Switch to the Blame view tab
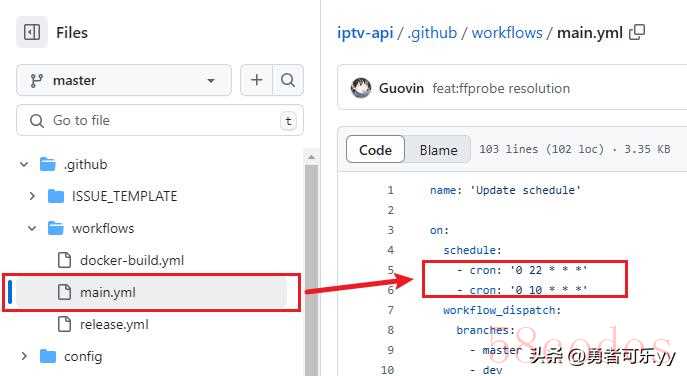 click(x=438, y=150)
